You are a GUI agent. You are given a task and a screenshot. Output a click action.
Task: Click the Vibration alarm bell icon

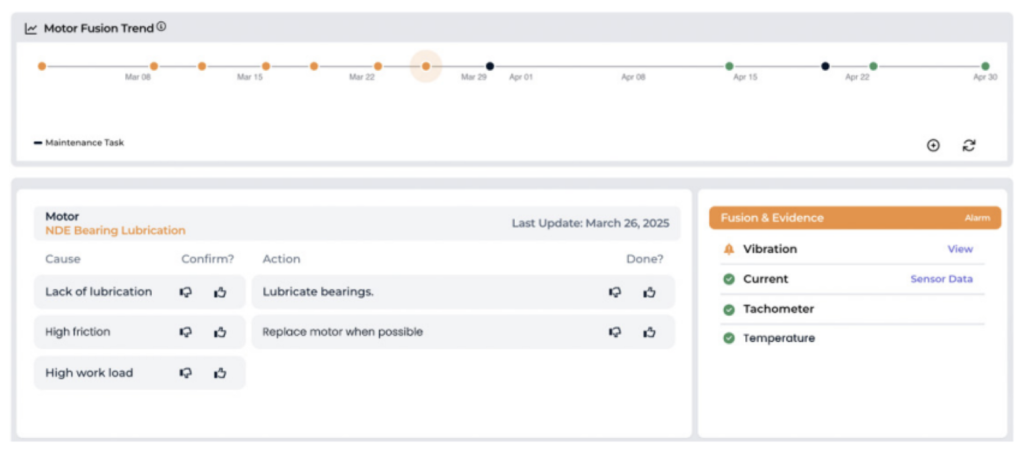pos(729,249)
